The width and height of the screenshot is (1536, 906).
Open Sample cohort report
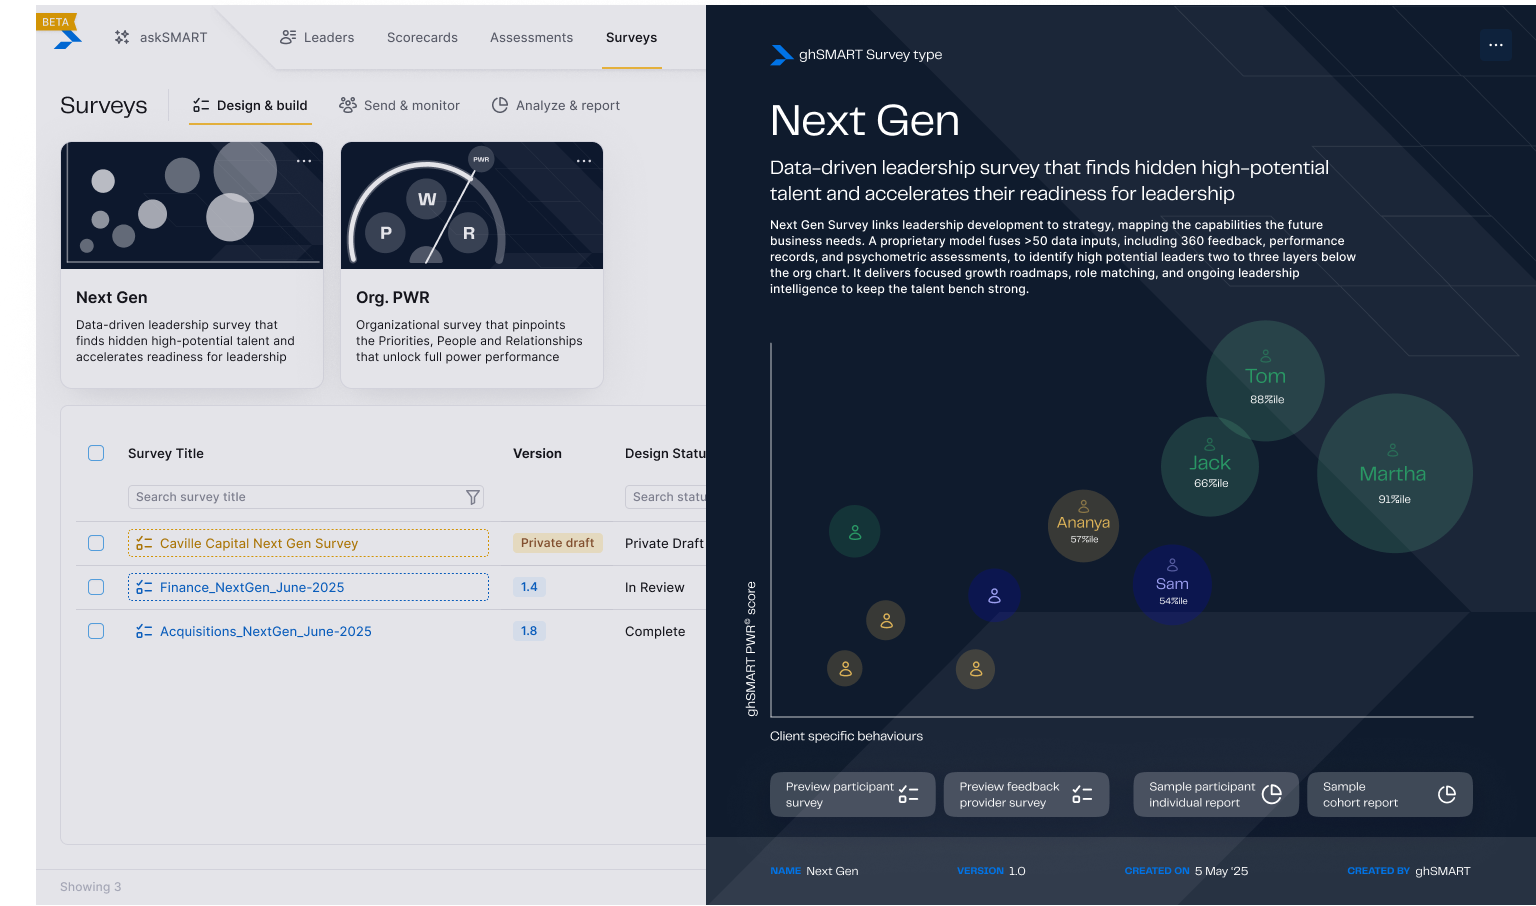click(x=1390, y=794)
